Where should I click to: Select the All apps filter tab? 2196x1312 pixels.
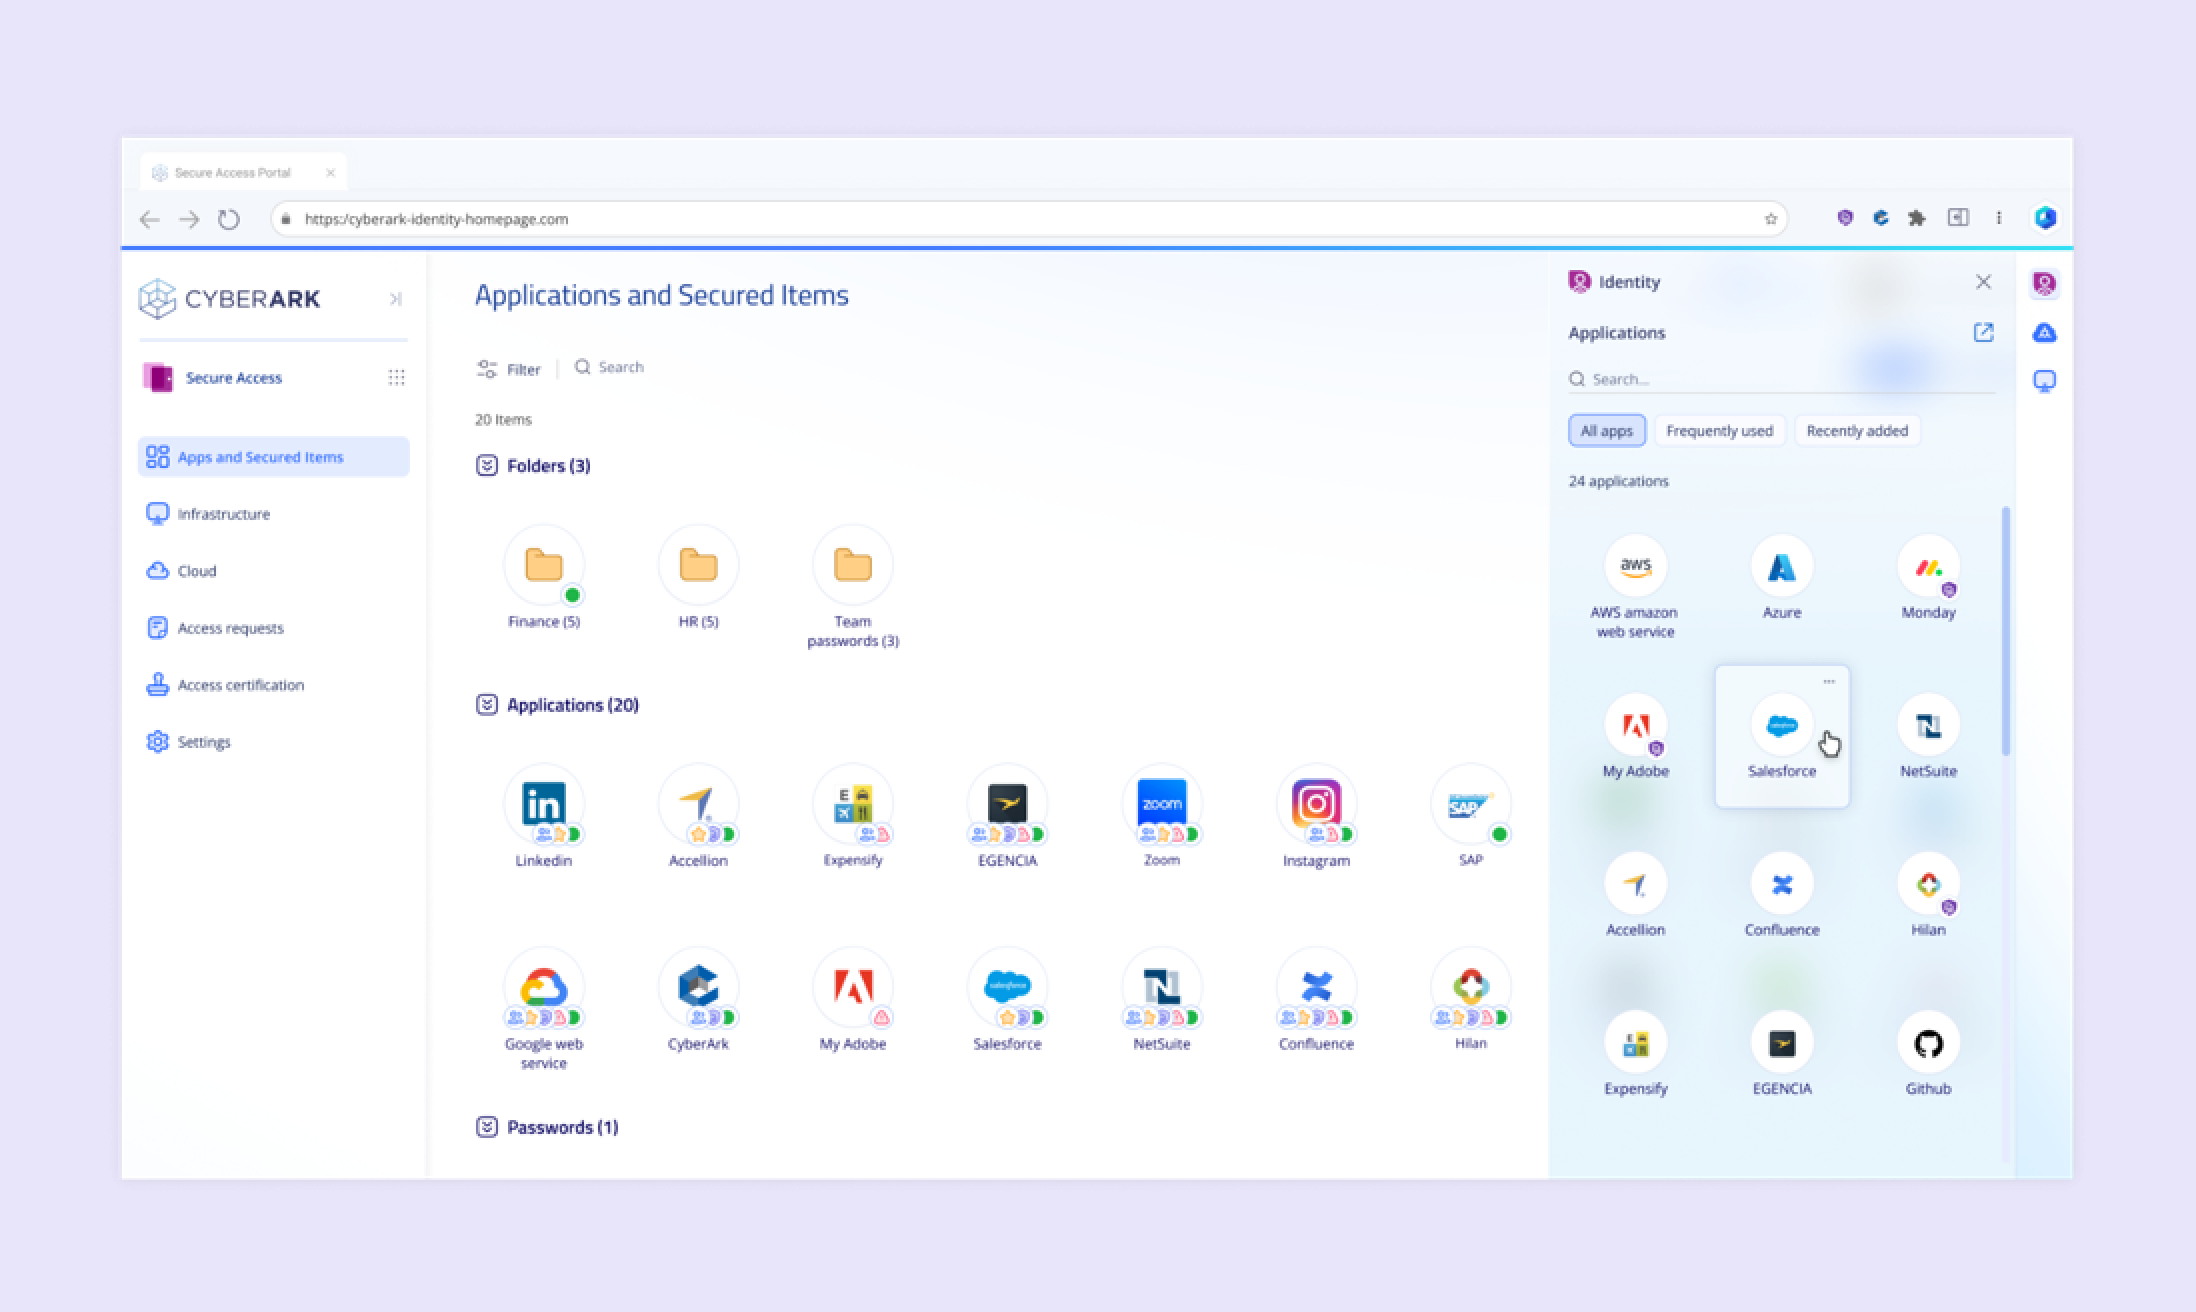click(1606, 431)
